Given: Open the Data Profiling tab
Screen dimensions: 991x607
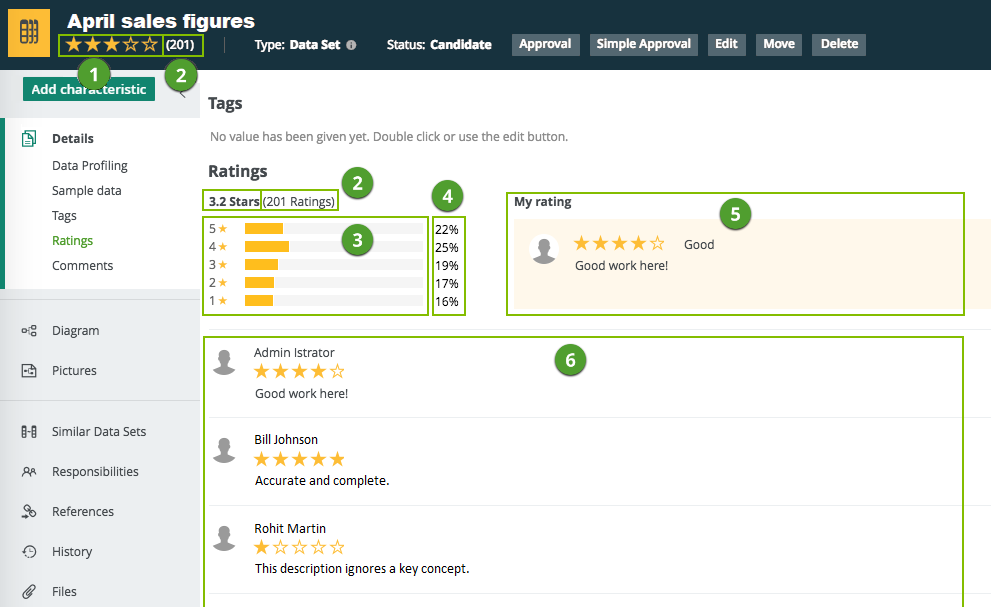Looking at the screenshot, I should click(x=90, y=166).
